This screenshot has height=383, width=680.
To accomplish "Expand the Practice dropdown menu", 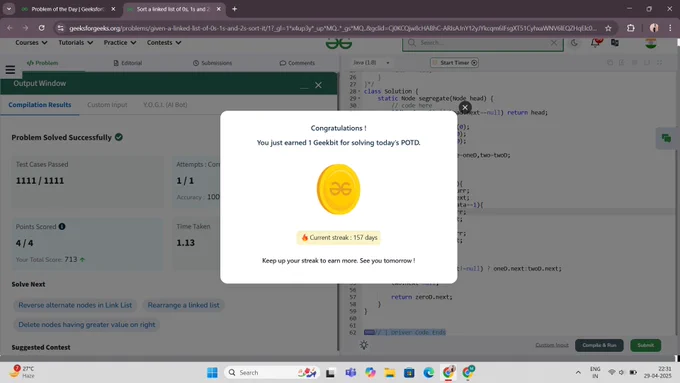I will click(120, 43).
